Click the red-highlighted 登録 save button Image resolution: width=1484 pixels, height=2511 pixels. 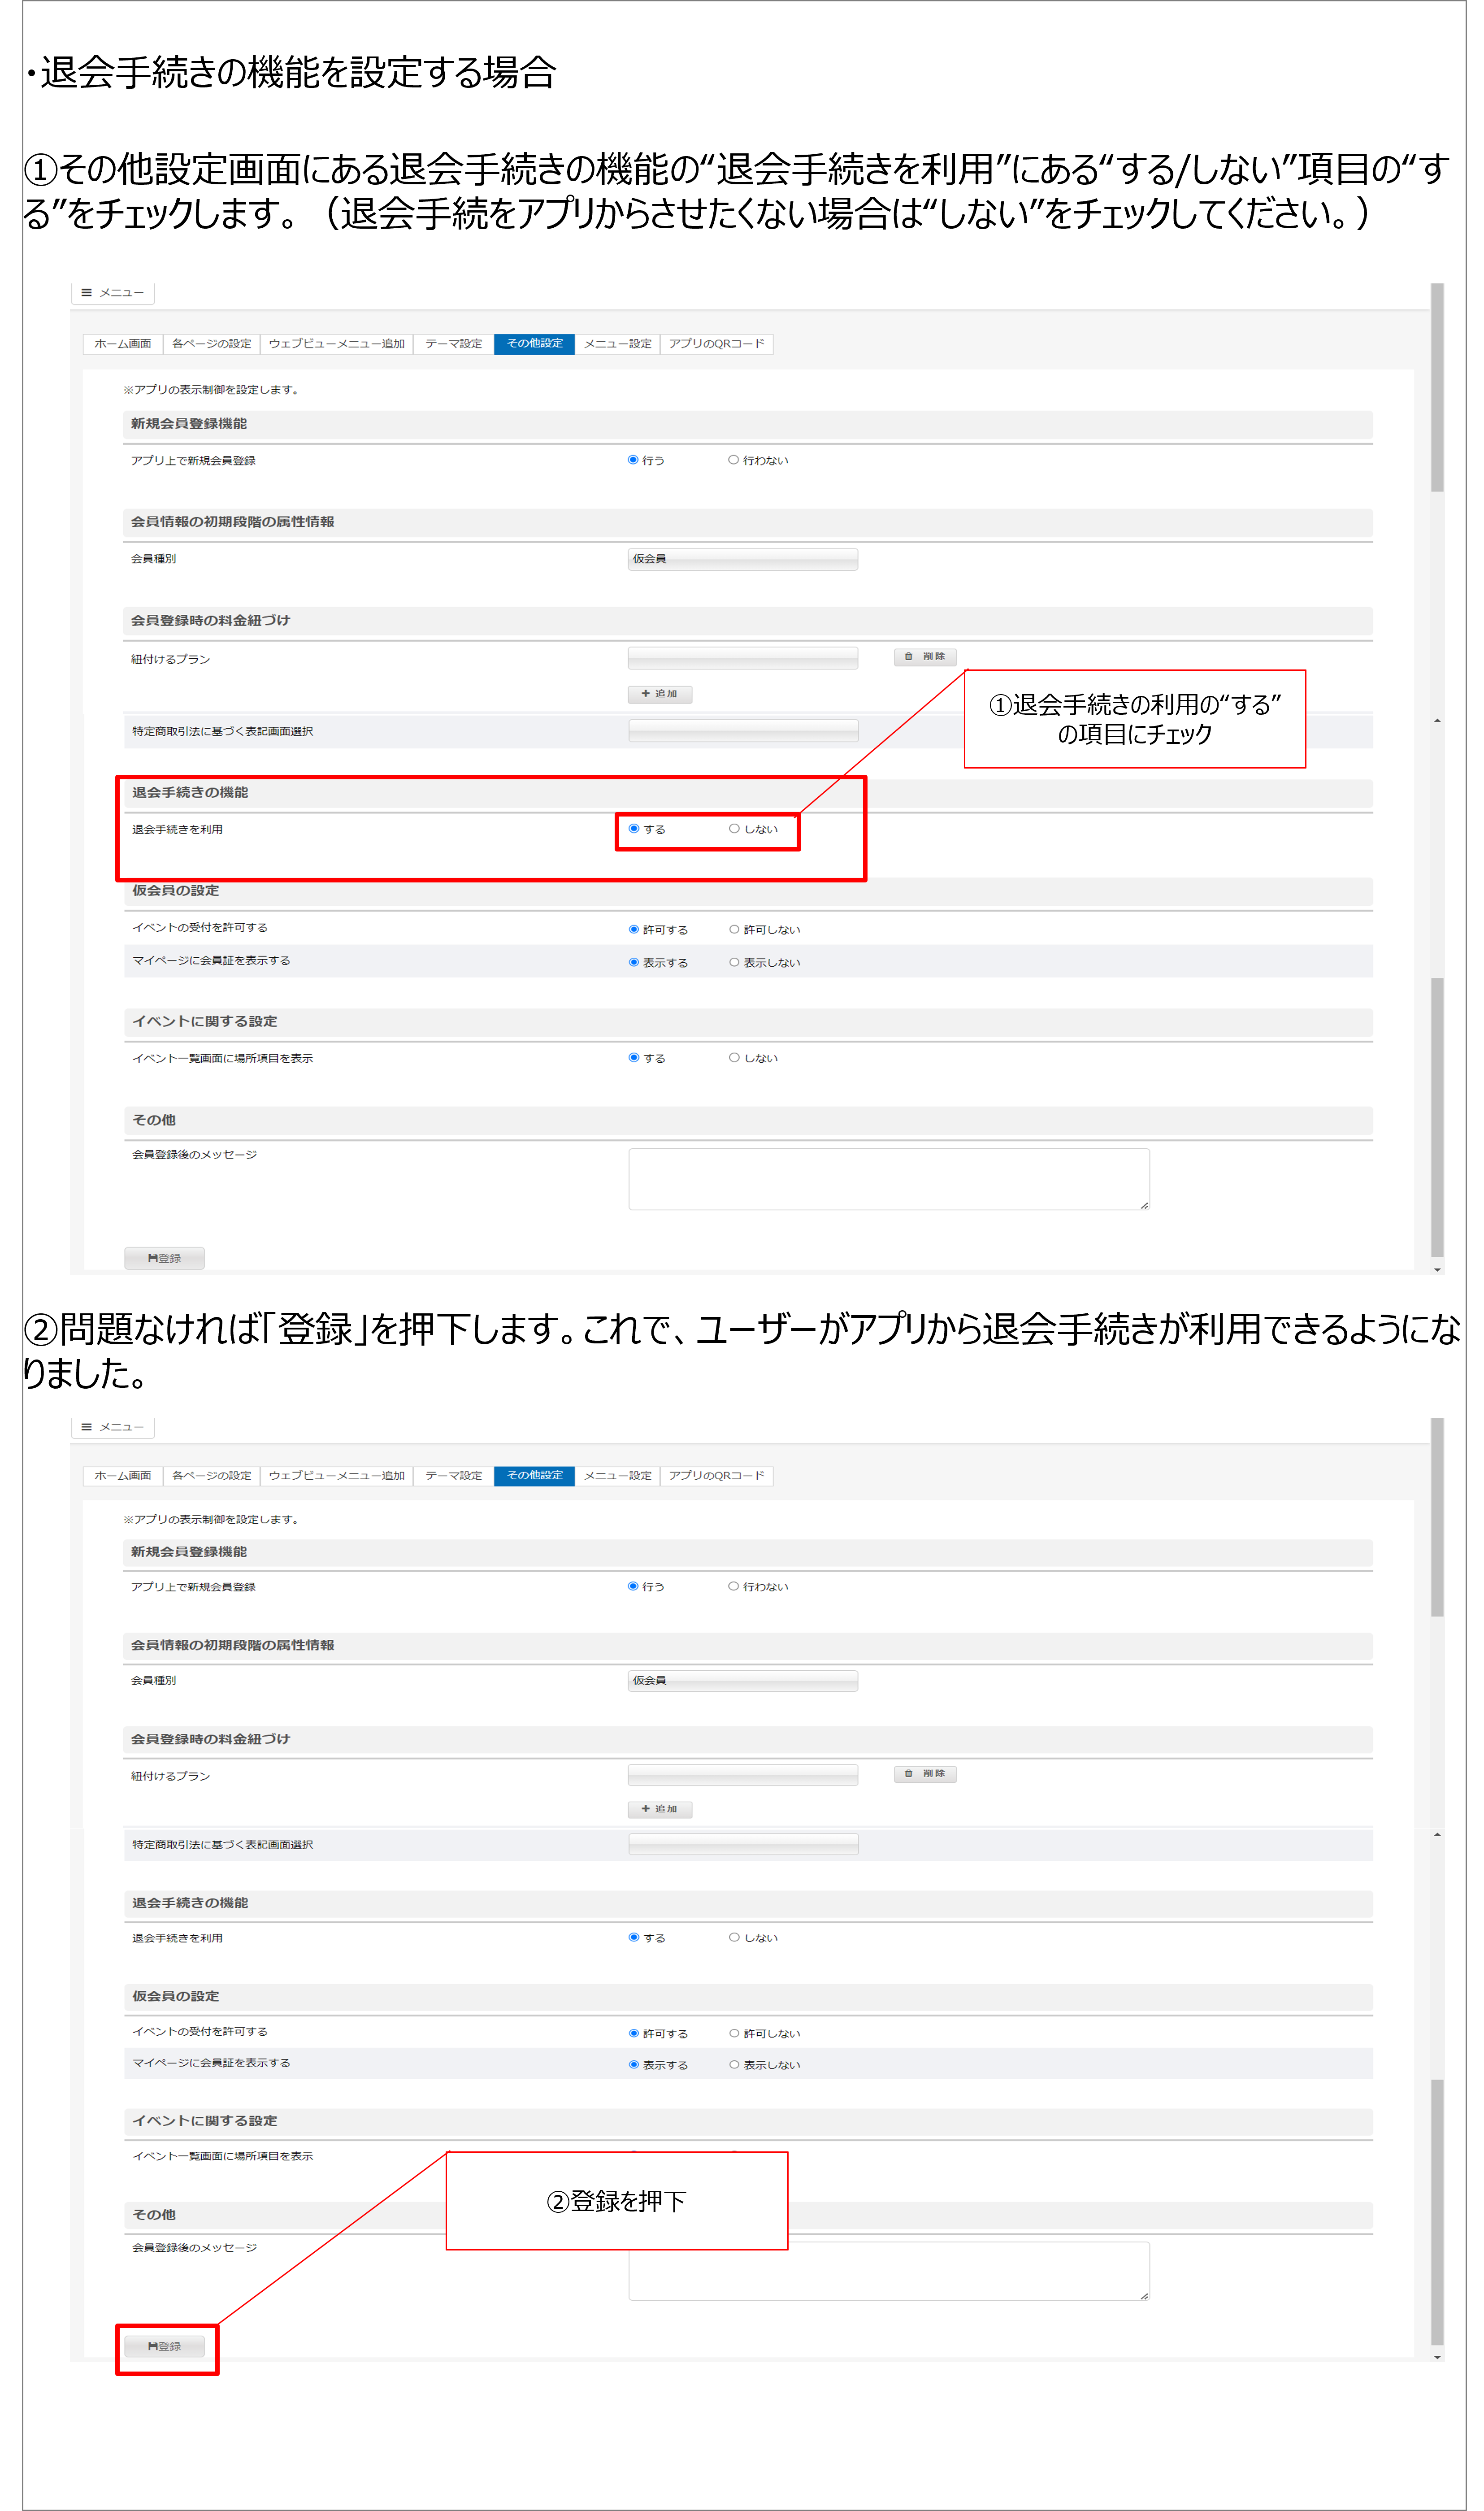click(x=165, y=2346)
